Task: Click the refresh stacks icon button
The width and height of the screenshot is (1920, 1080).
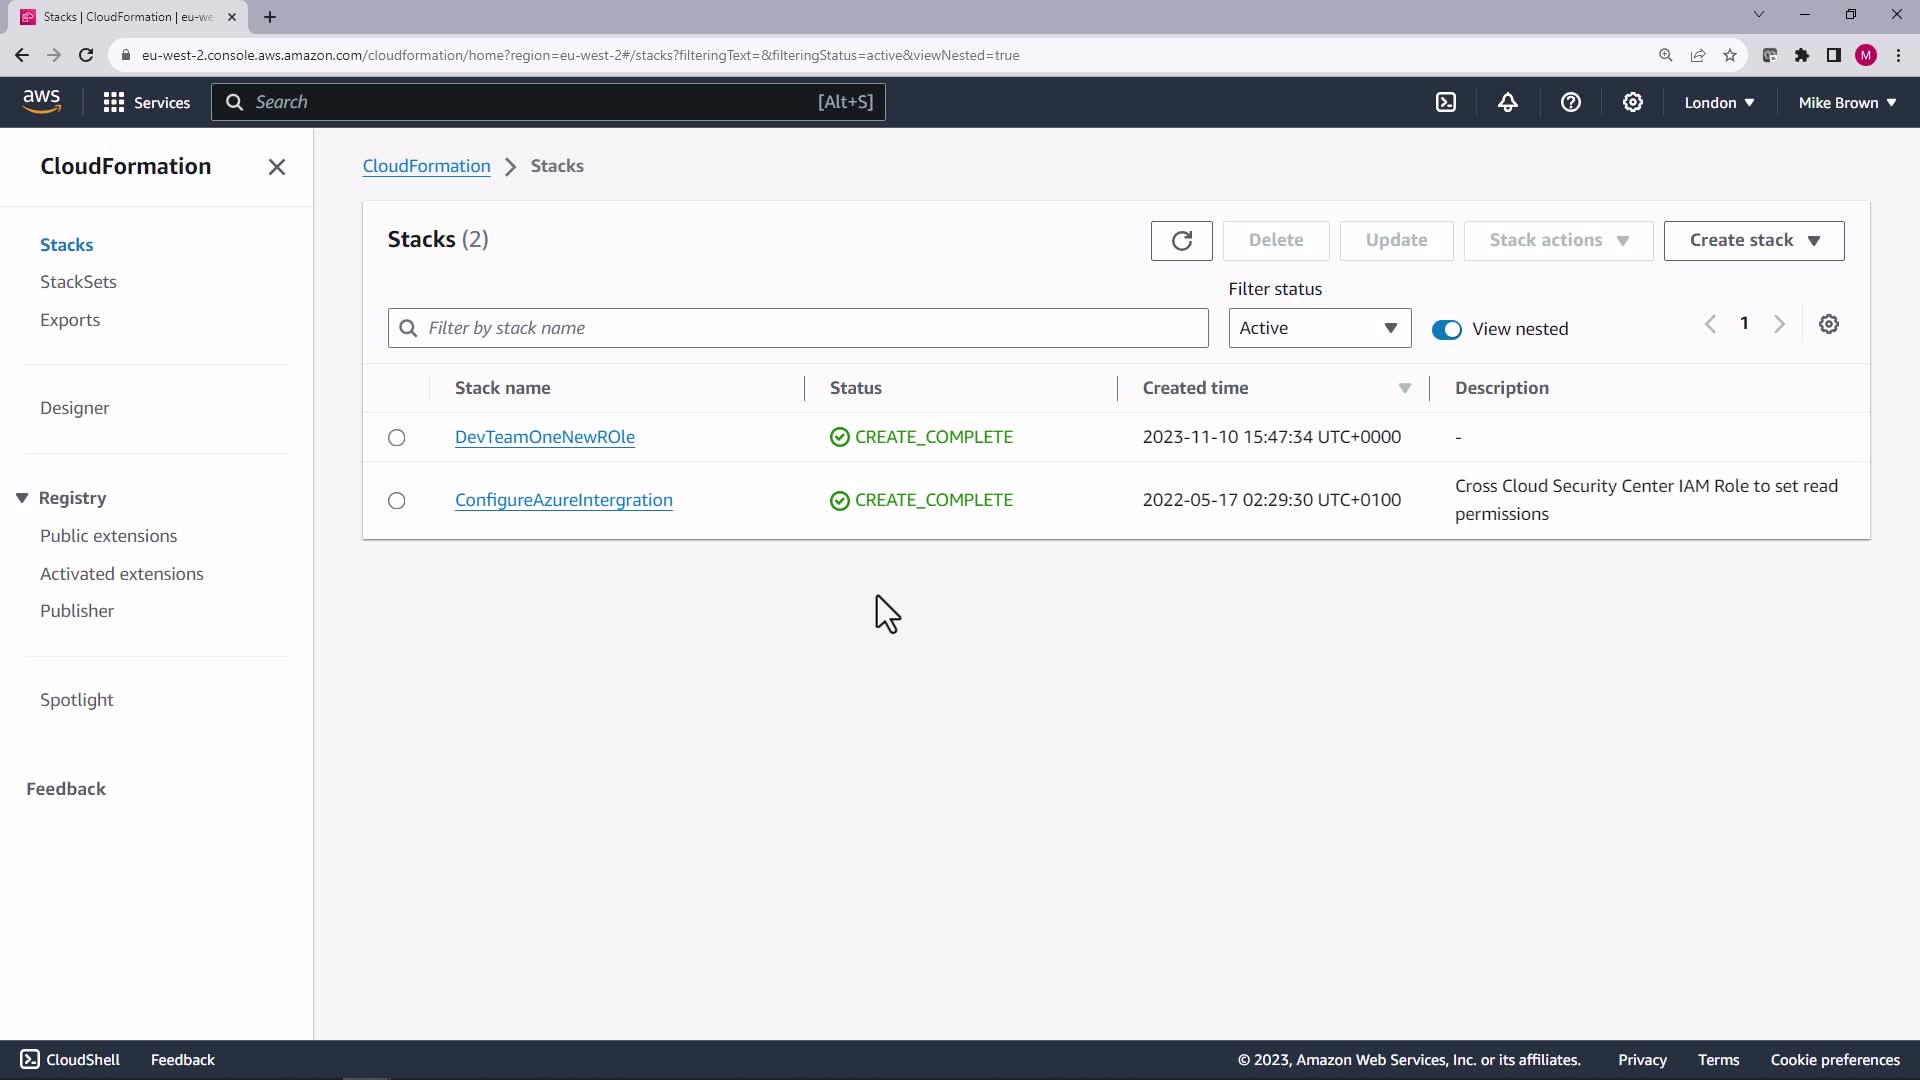Action: tap(1181, 241)
